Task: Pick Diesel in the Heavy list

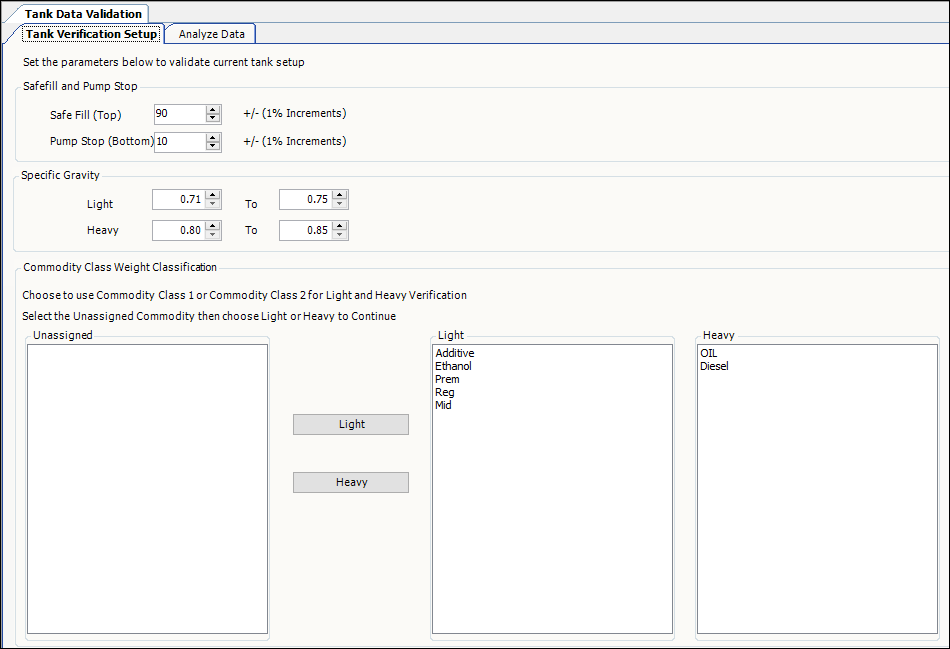Action: (714, 366)
